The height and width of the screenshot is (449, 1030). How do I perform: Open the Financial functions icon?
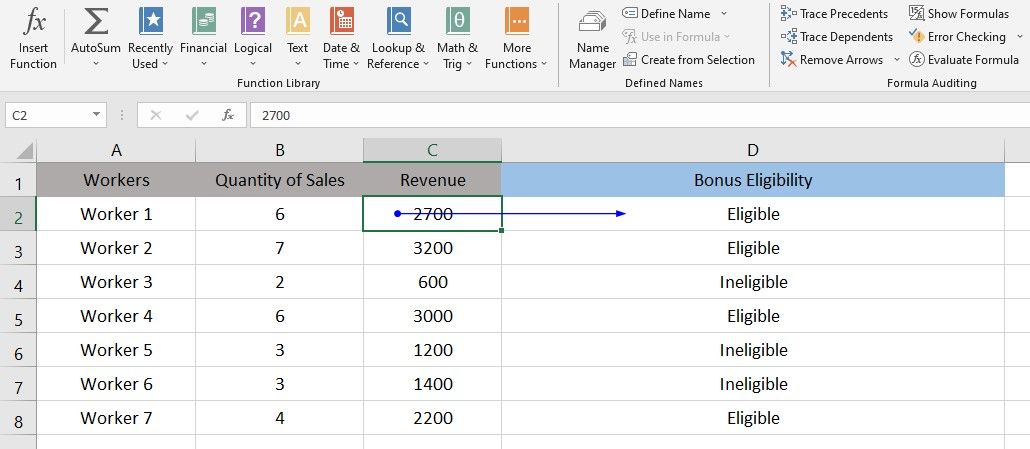click(x=203, y=21)
